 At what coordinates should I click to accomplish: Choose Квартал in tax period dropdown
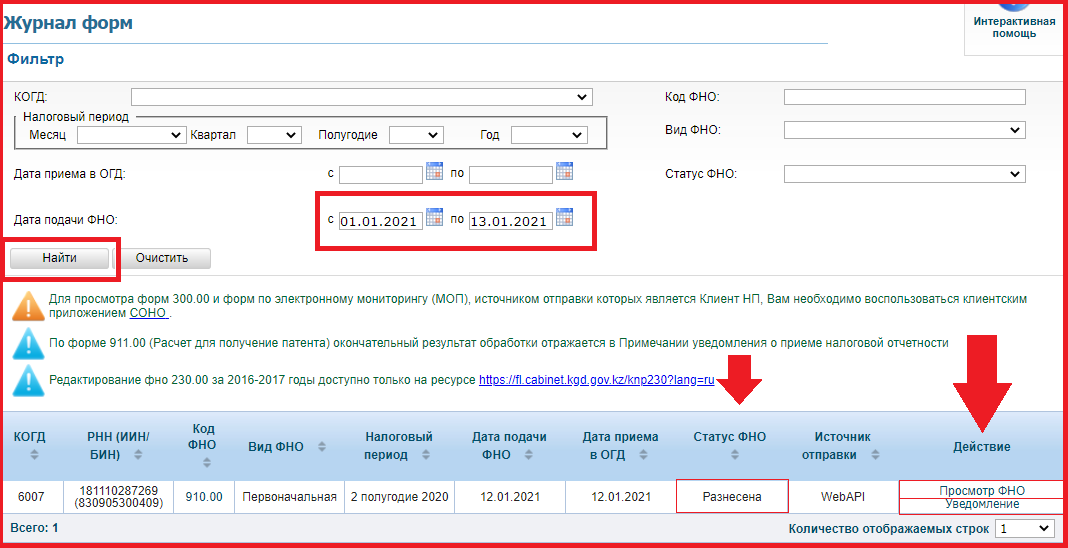273,135
